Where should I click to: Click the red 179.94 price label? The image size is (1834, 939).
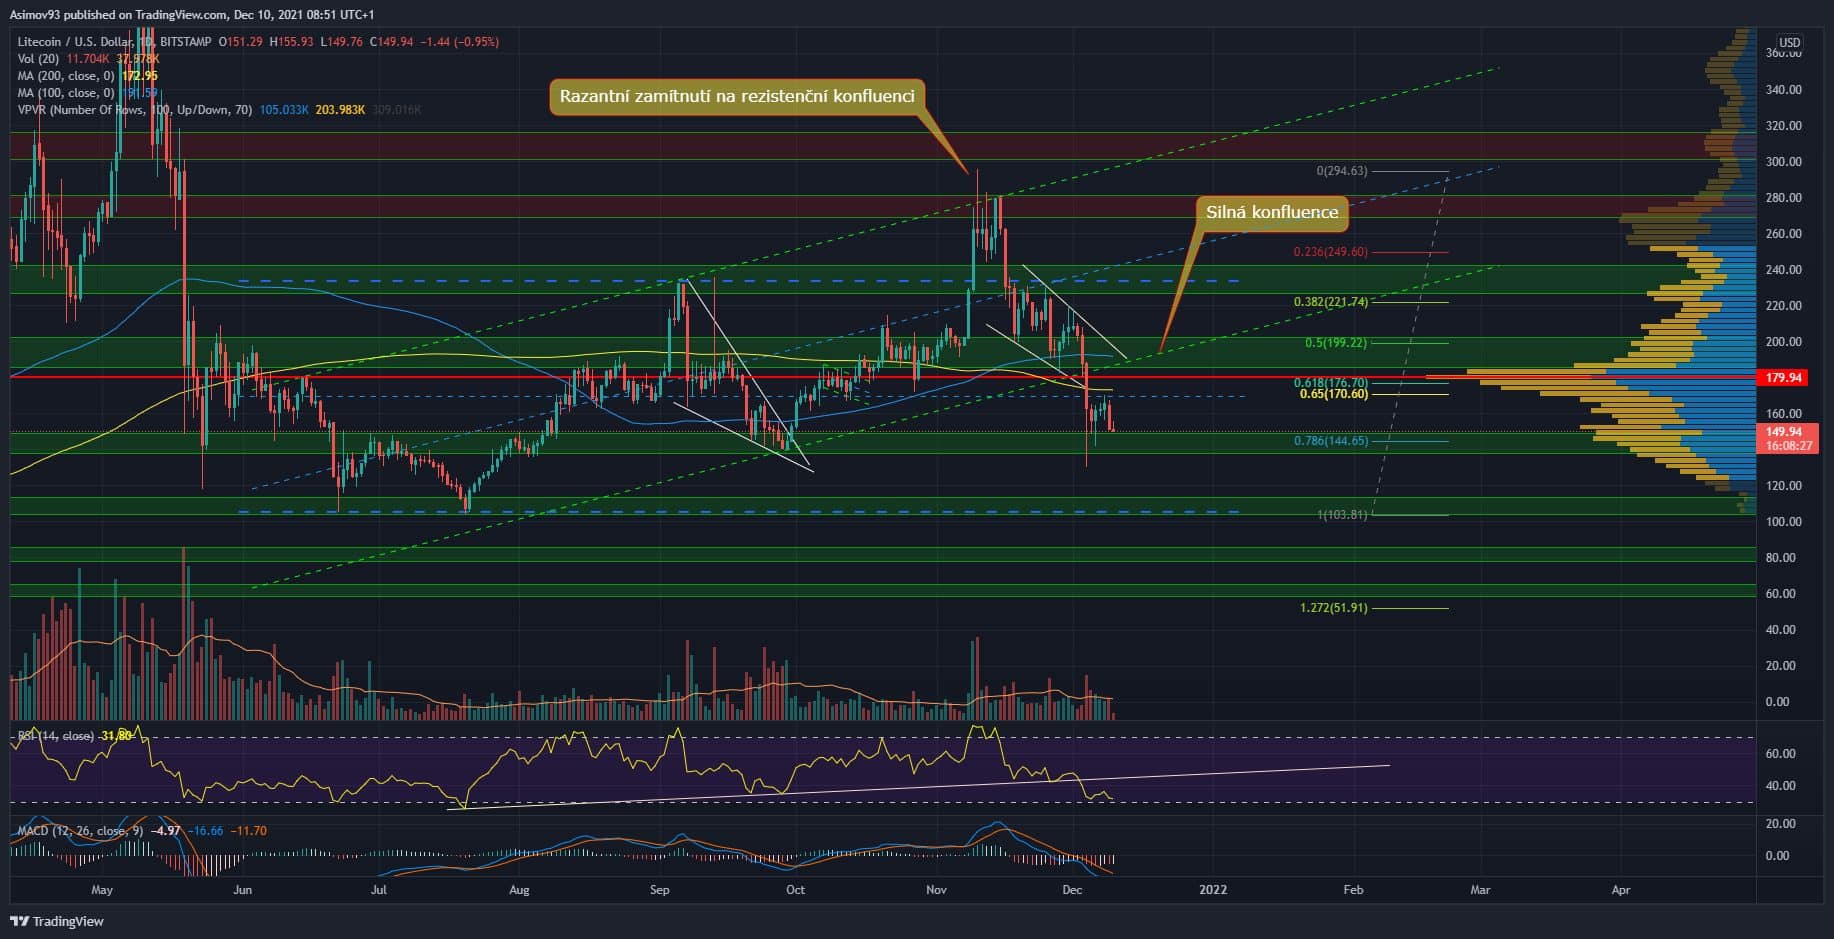point(1784,378)
